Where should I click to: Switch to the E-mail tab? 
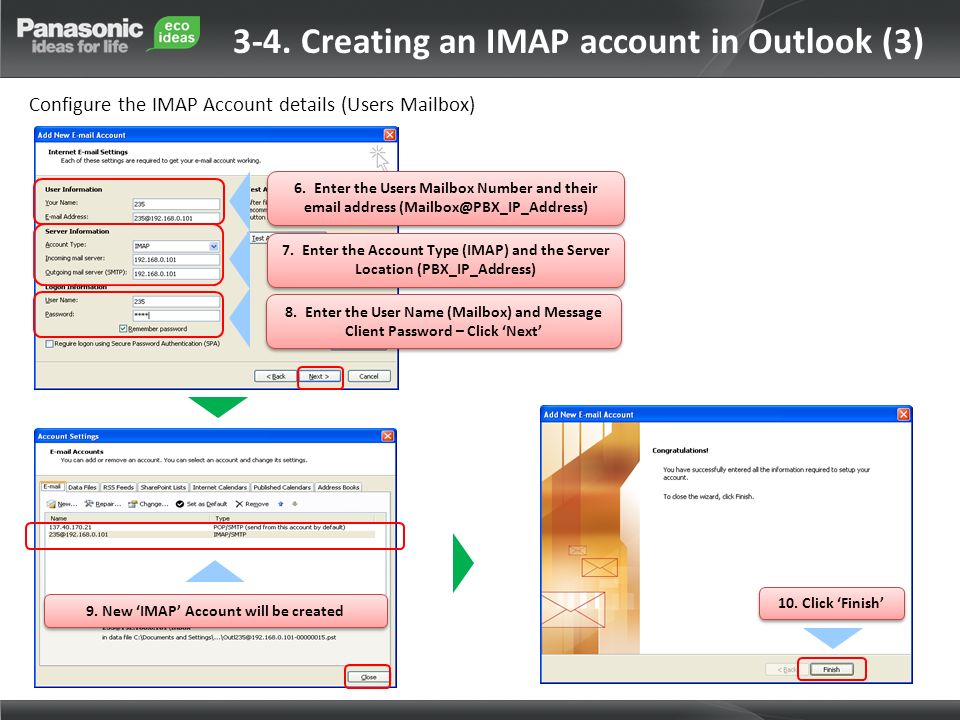(52, 487)
